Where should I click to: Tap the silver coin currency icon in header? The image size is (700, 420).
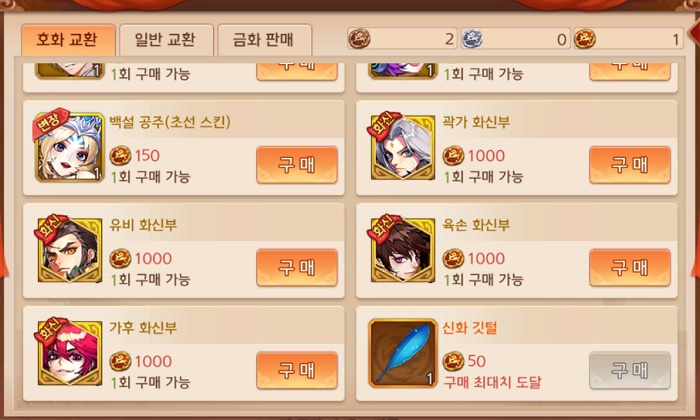coord(472,38)
